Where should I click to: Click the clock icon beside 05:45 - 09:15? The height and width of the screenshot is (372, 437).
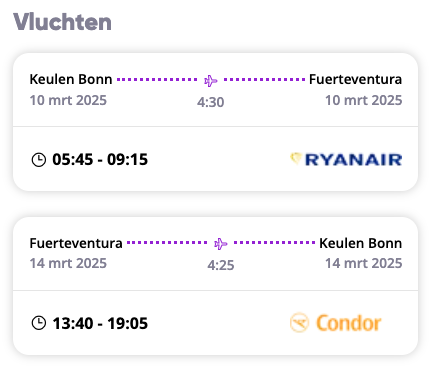(39, 159)
